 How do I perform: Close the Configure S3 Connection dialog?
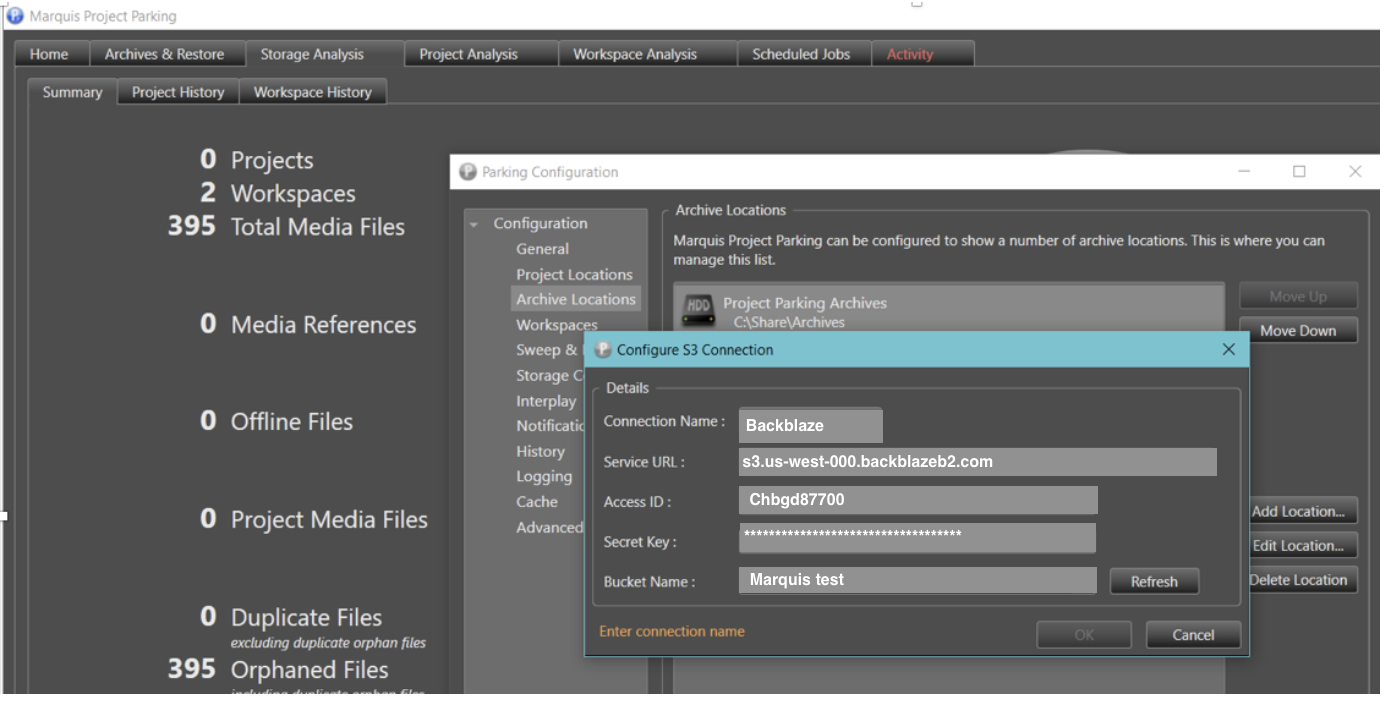point(1229,349)
